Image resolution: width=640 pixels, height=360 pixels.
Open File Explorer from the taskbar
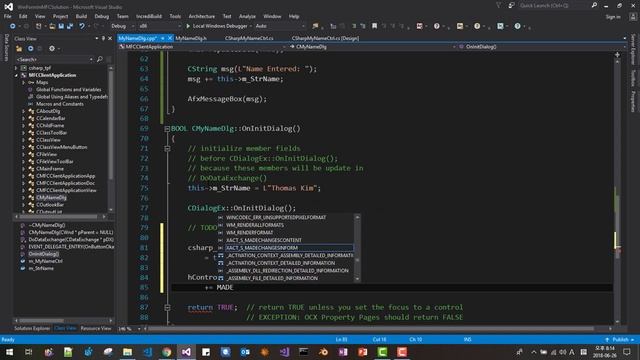pos(127,352)
